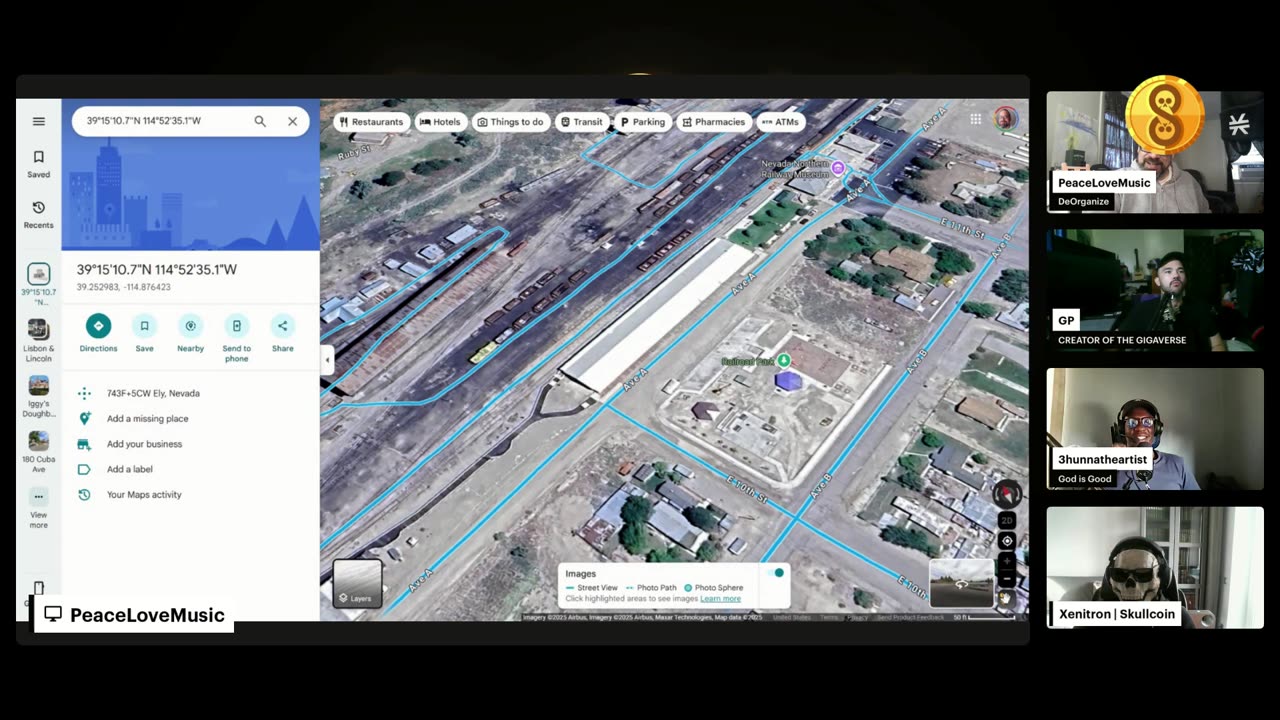Open the 180 Cuba Ave recent place
Screen dimensions: 1280x720
coord(38,452)
